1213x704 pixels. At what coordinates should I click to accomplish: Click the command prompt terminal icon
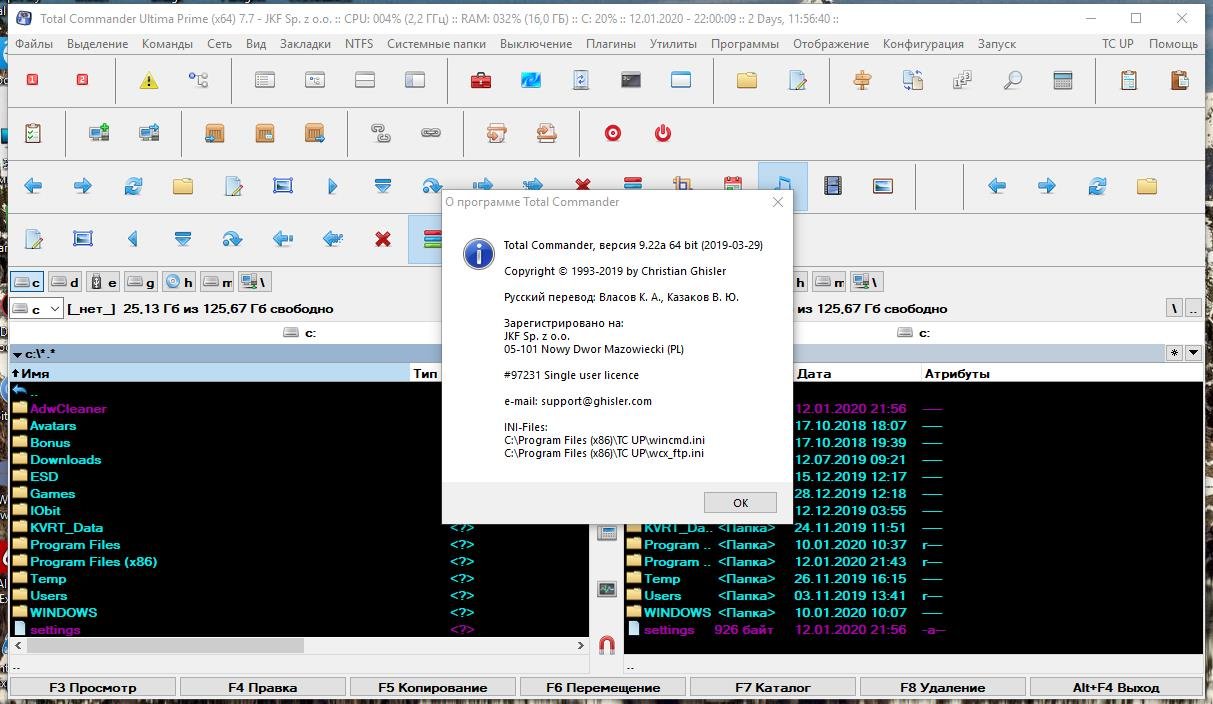(x=630, y=81)
